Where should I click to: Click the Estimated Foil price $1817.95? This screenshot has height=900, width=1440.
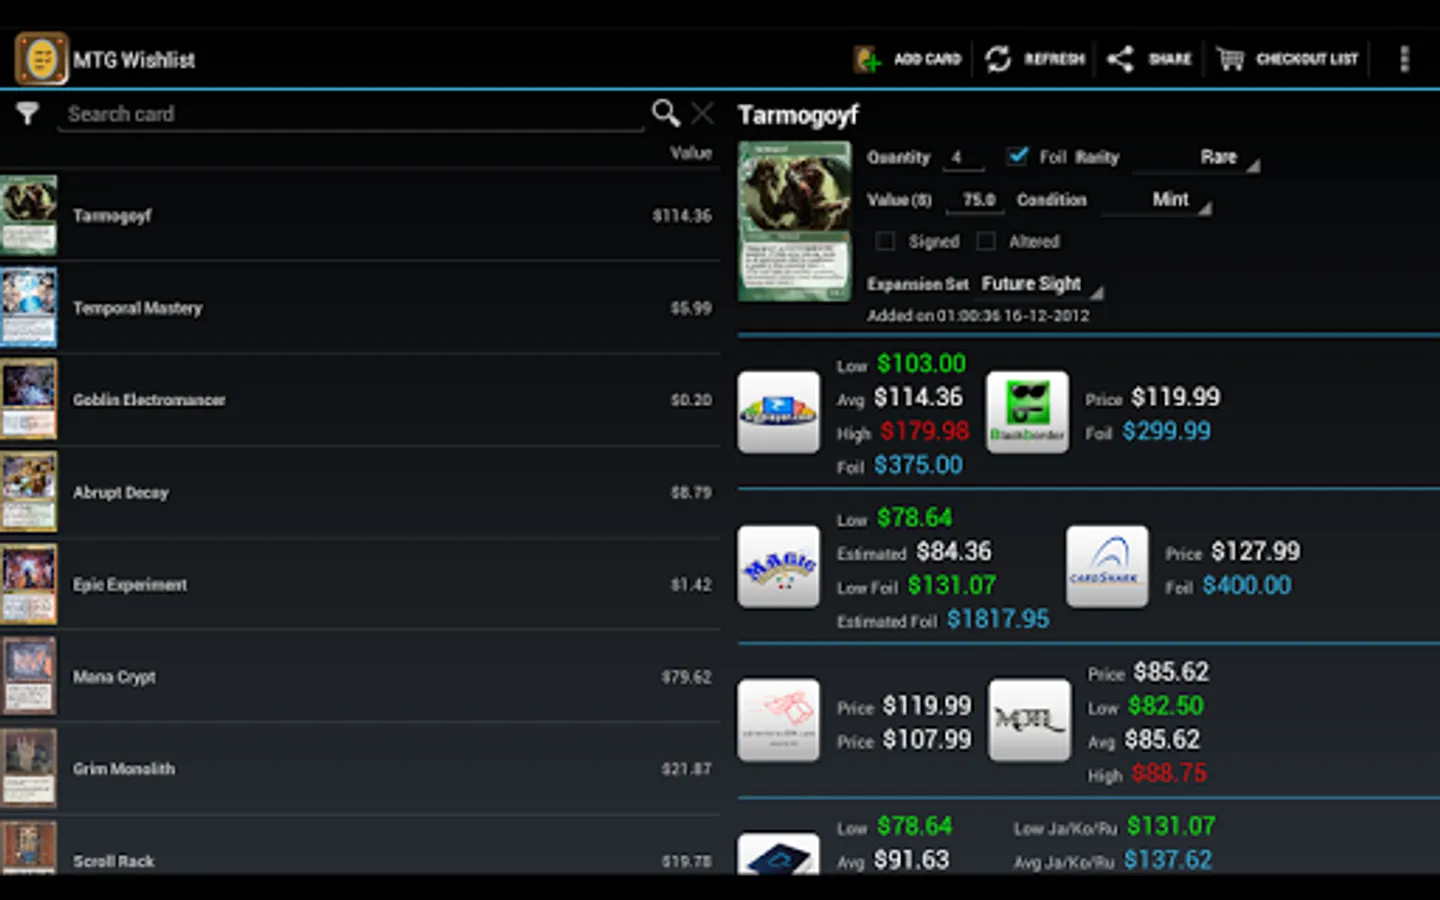[x=998, y=620]
